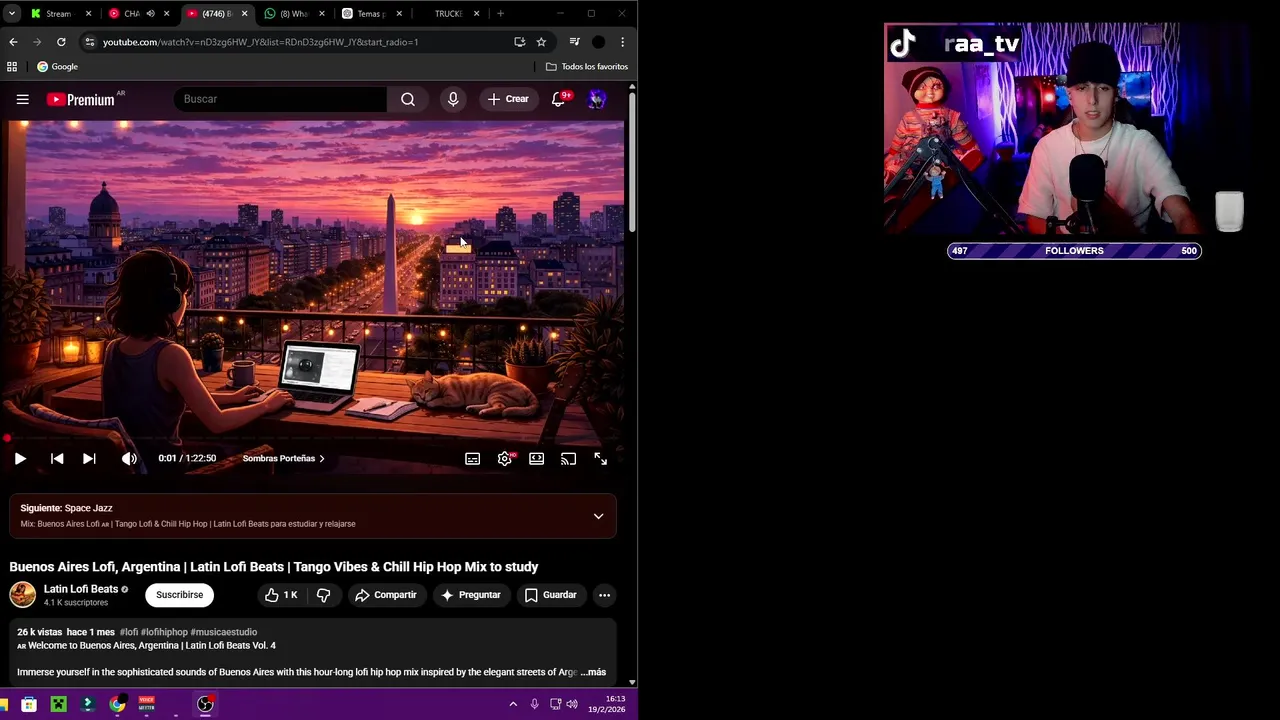Switch player to theater mode
The image size is (1280, 720).
click(537, 458)
